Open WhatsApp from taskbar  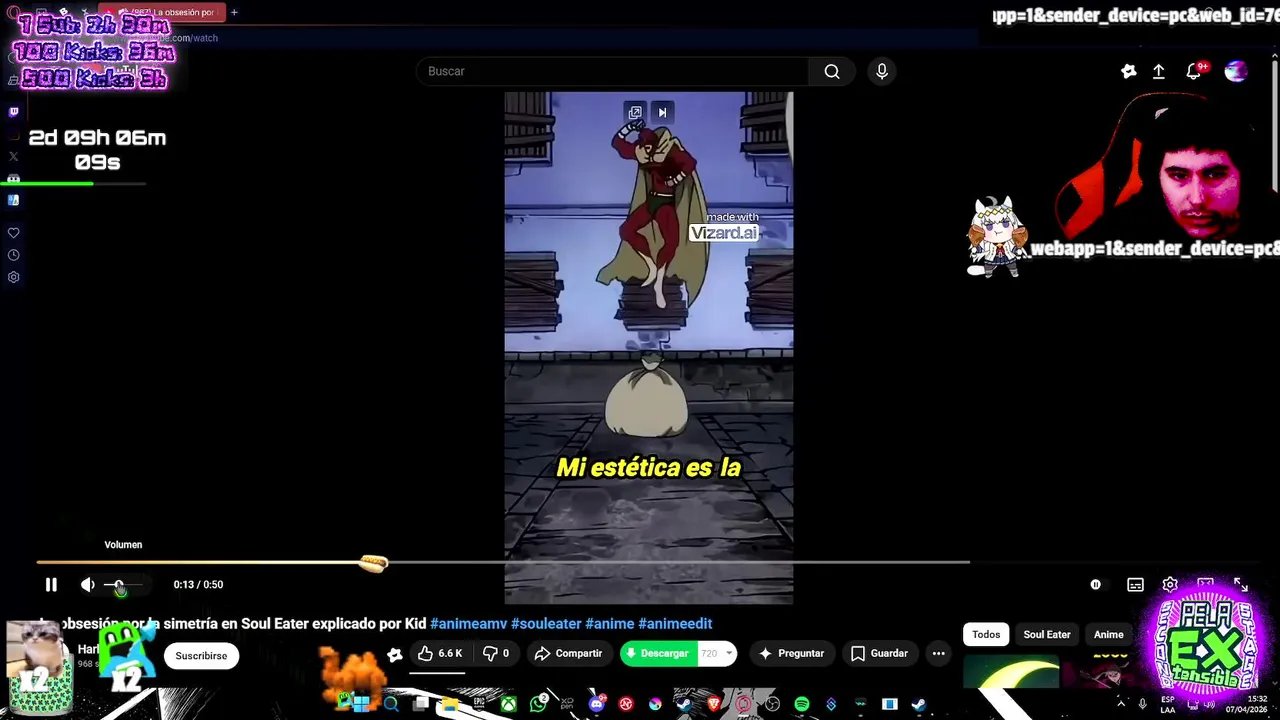point(538,704)
